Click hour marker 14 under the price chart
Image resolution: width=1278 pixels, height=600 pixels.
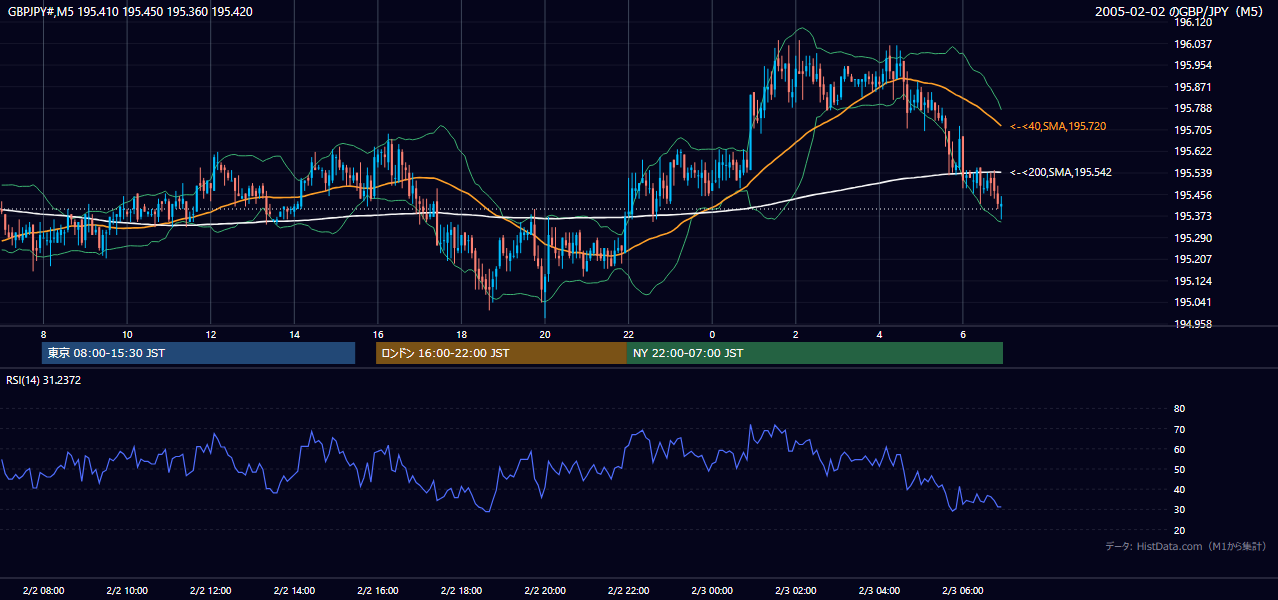[294, 334]
